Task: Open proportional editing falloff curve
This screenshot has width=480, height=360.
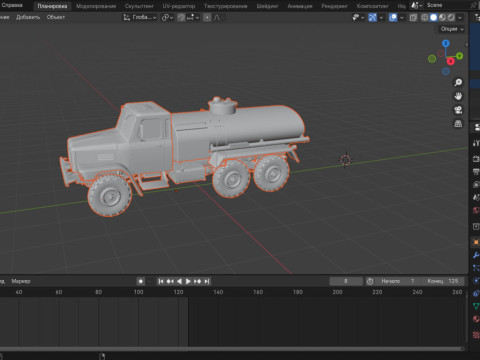Action: (217, 17)
